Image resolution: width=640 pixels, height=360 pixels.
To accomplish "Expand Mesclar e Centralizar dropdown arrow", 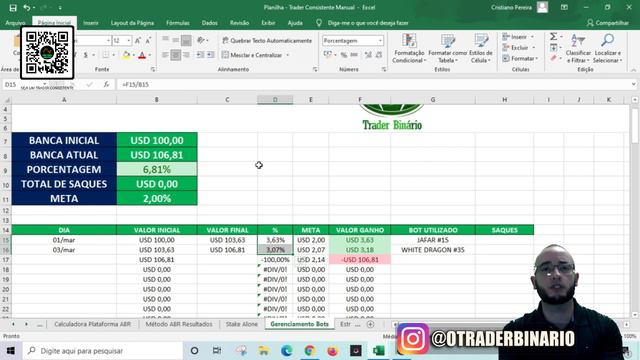I will coord(288,55).
